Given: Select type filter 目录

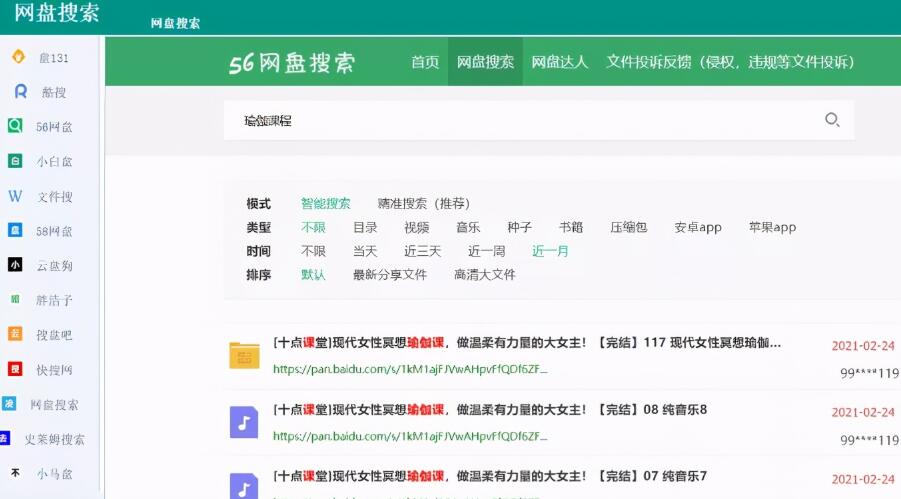Looking at the screenshot, I should [365, 227].
